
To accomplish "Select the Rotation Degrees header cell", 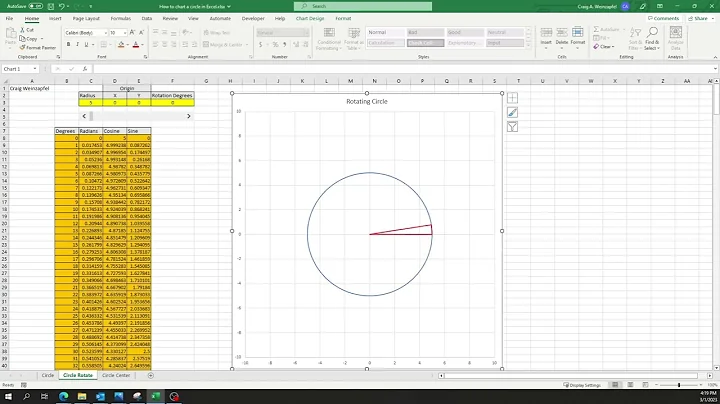I will tap(172, 95).
